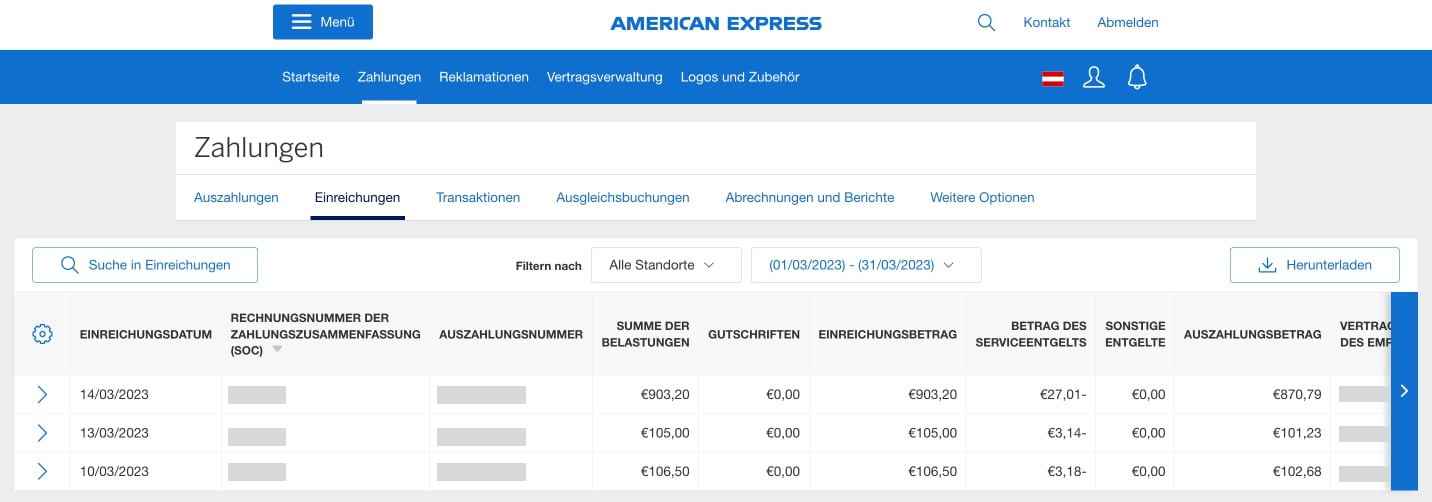
Task: Click the Abmelden logout link
Action: click(x=1128, y=22)
